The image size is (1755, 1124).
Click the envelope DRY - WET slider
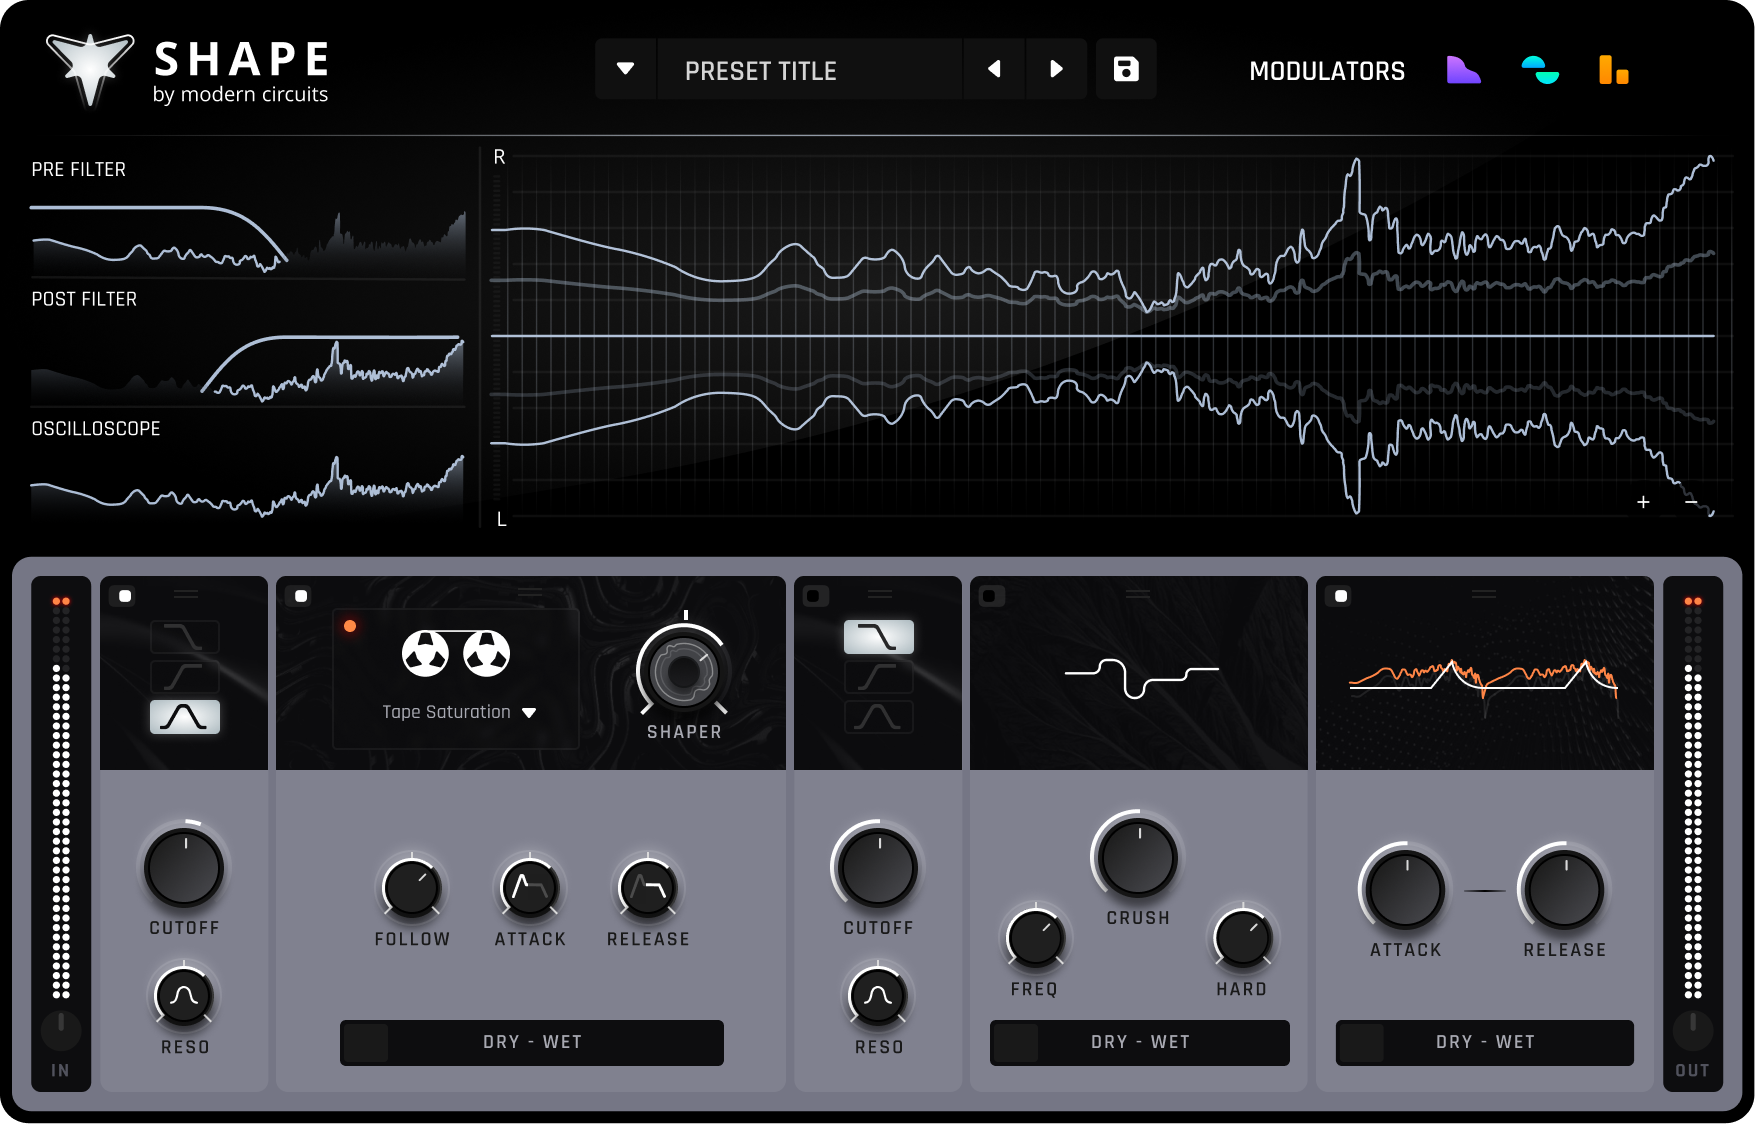(x=1485, y=1042)
